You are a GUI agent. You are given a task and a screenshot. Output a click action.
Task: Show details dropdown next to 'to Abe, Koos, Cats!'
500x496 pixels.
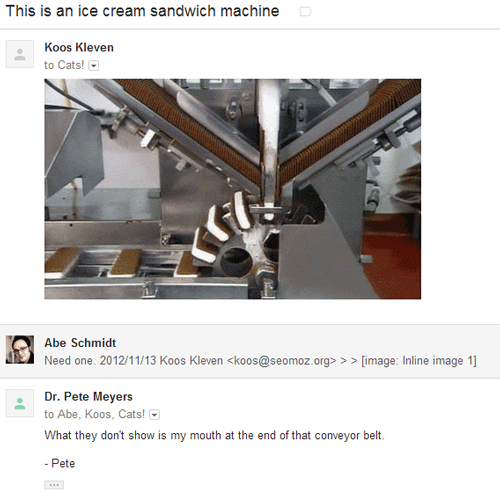coord(154,415)
